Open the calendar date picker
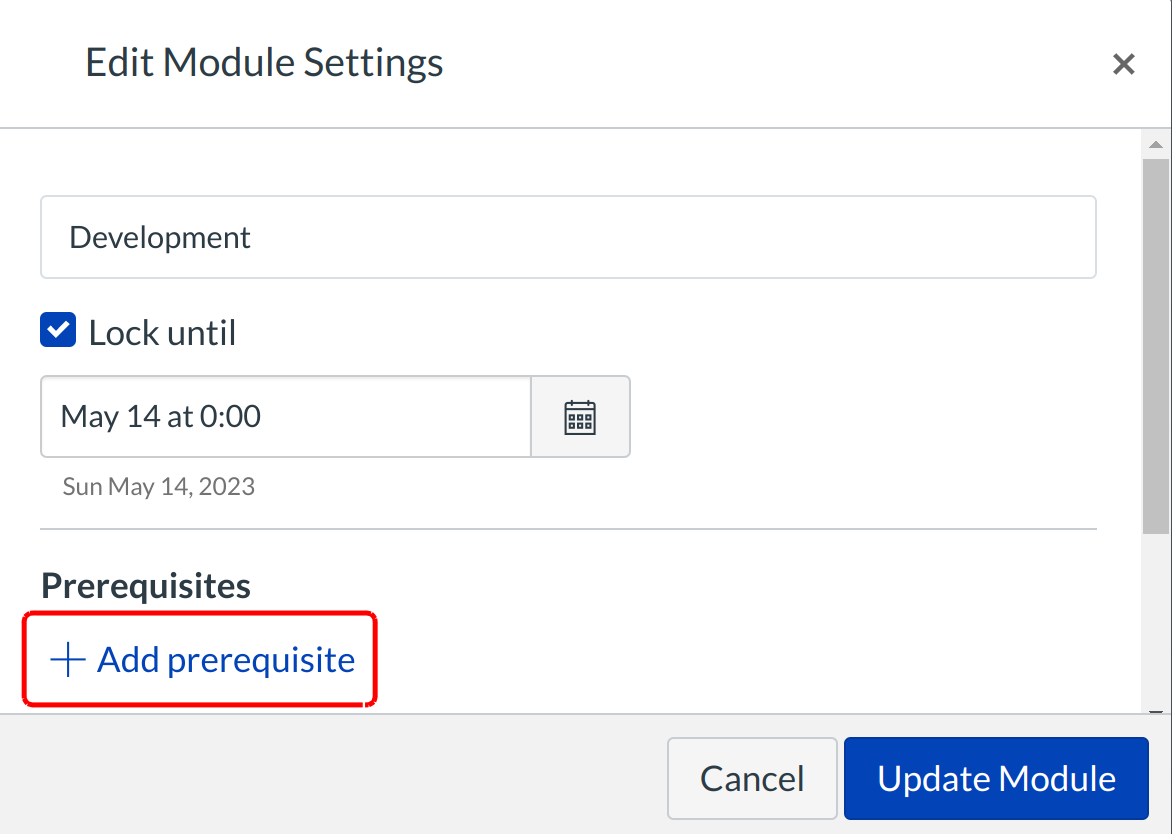1172x834 pixels. (580, 417)
